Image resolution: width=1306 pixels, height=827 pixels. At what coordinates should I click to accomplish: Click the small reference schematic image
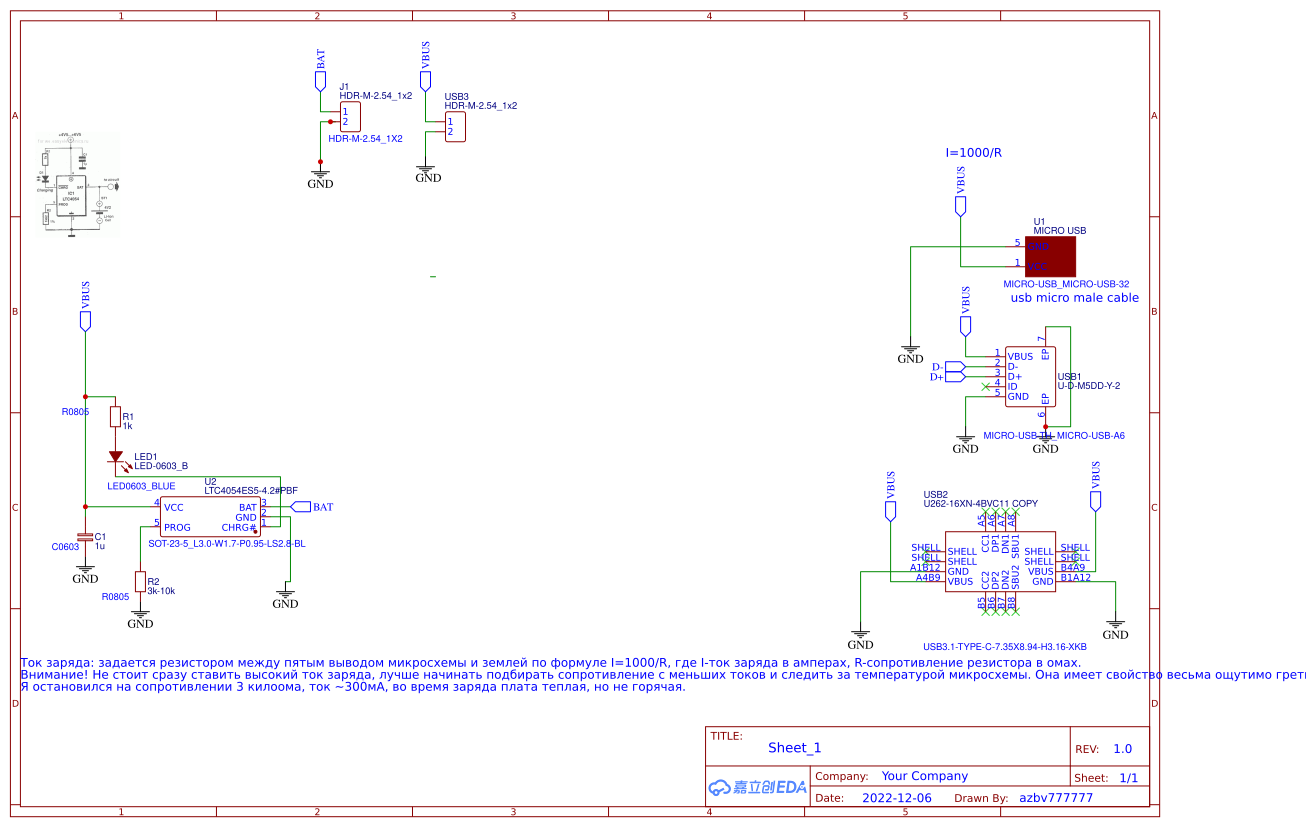tap(78, 185)
